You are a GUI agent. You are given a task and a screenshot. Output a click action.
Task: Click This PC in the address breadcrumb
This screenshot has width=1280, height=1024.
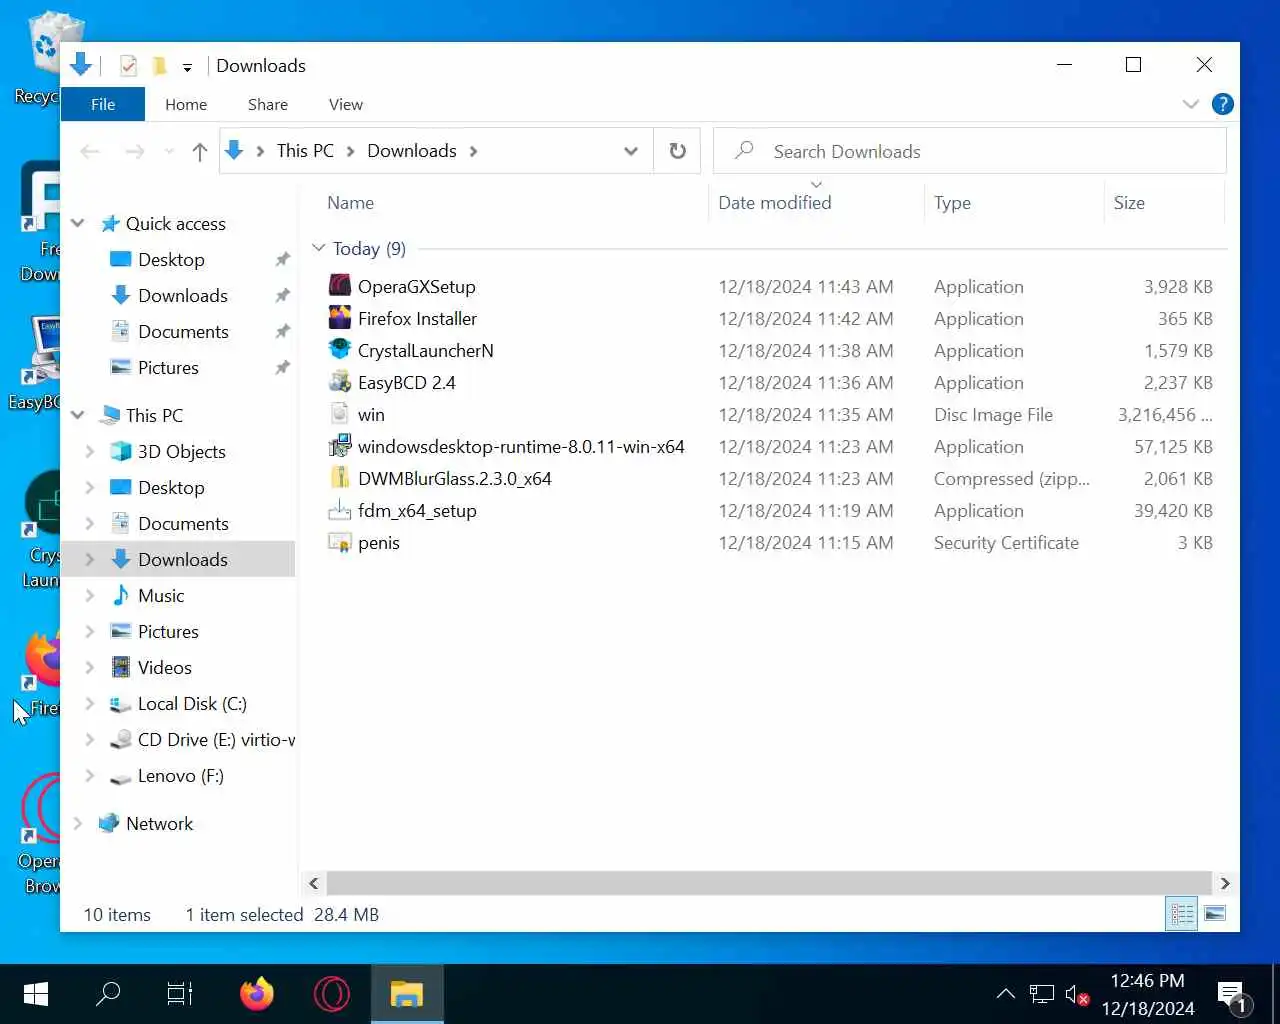(x=305, y=151)
